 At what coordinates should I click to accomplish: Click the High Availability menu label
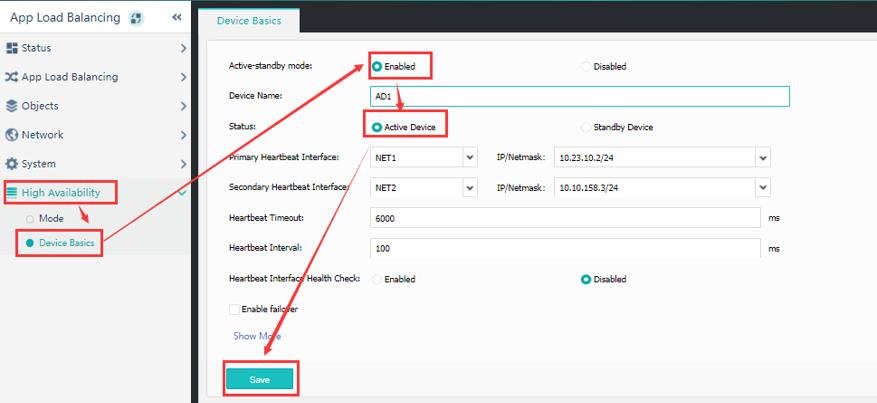61,193
